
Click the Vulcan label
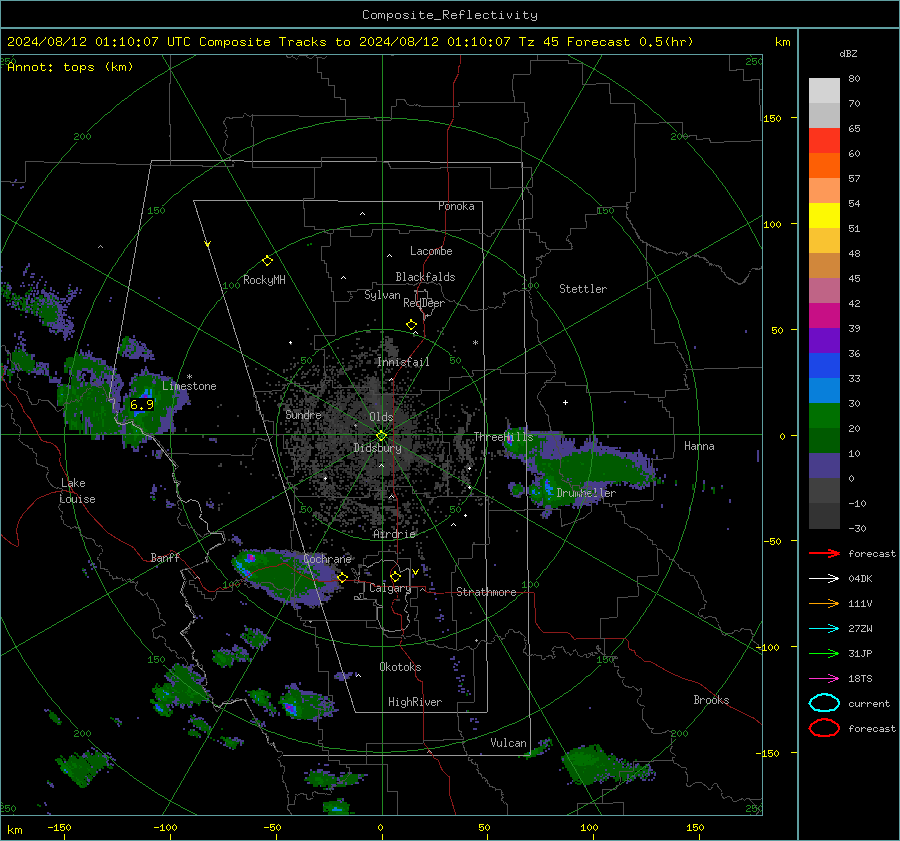[508, 743]
